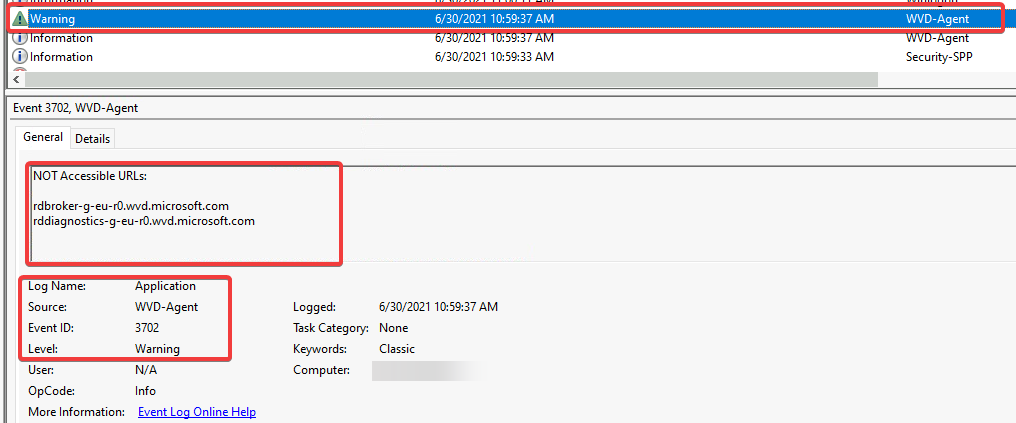The width and height of the screenshot is (1016, 423).
Task: Click the Event ID value 3702
Action: (147, 328)
